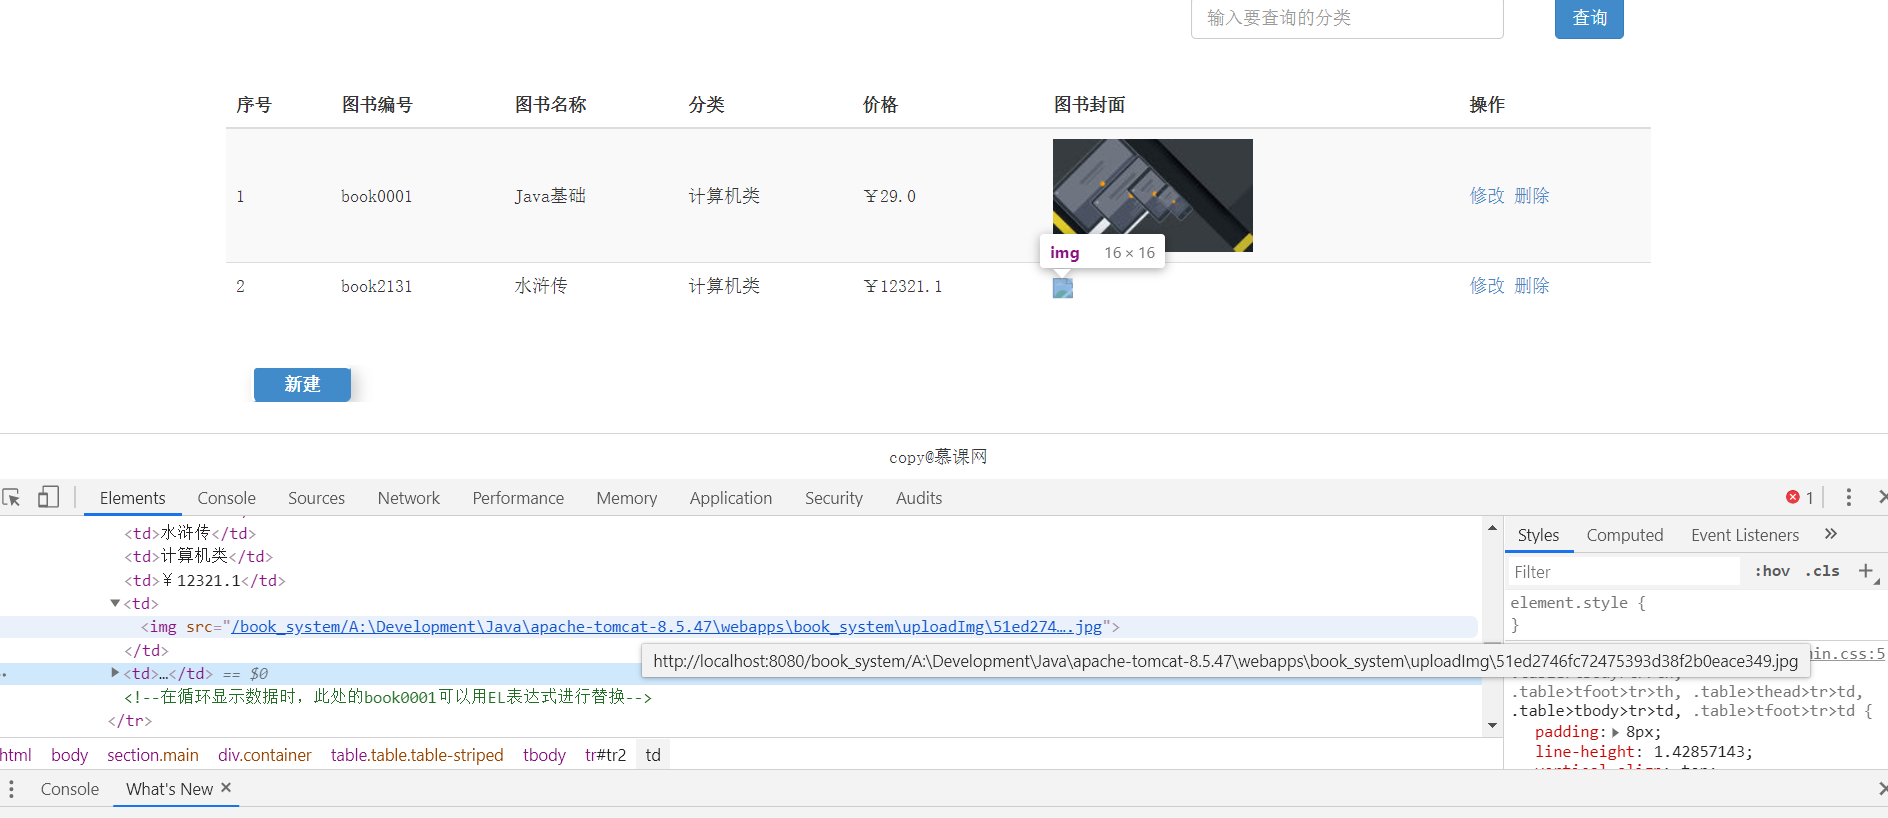Select the HTML comment node line

pos(388,696)
